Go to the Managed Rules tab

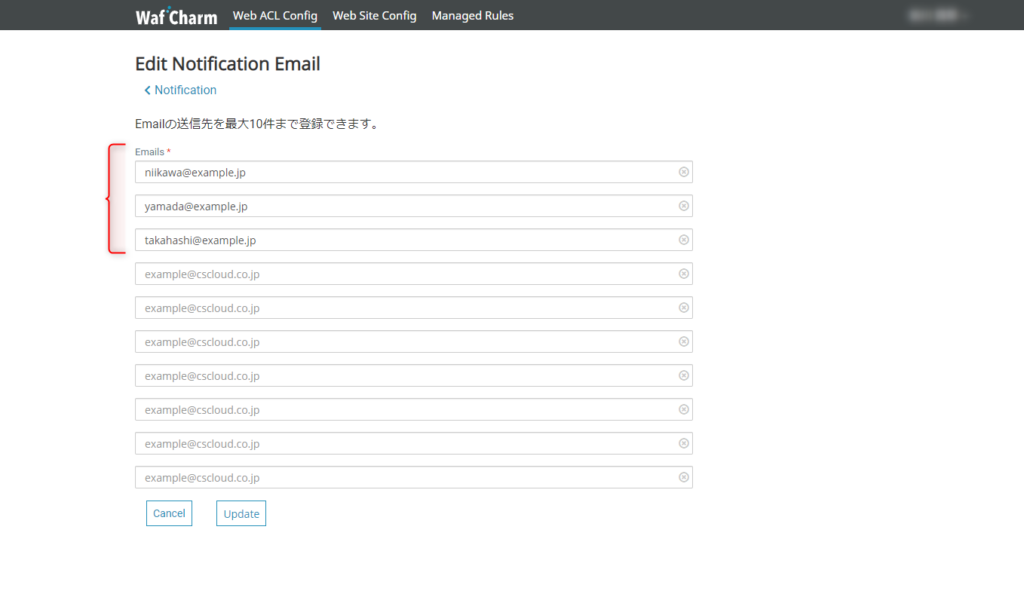472,16
